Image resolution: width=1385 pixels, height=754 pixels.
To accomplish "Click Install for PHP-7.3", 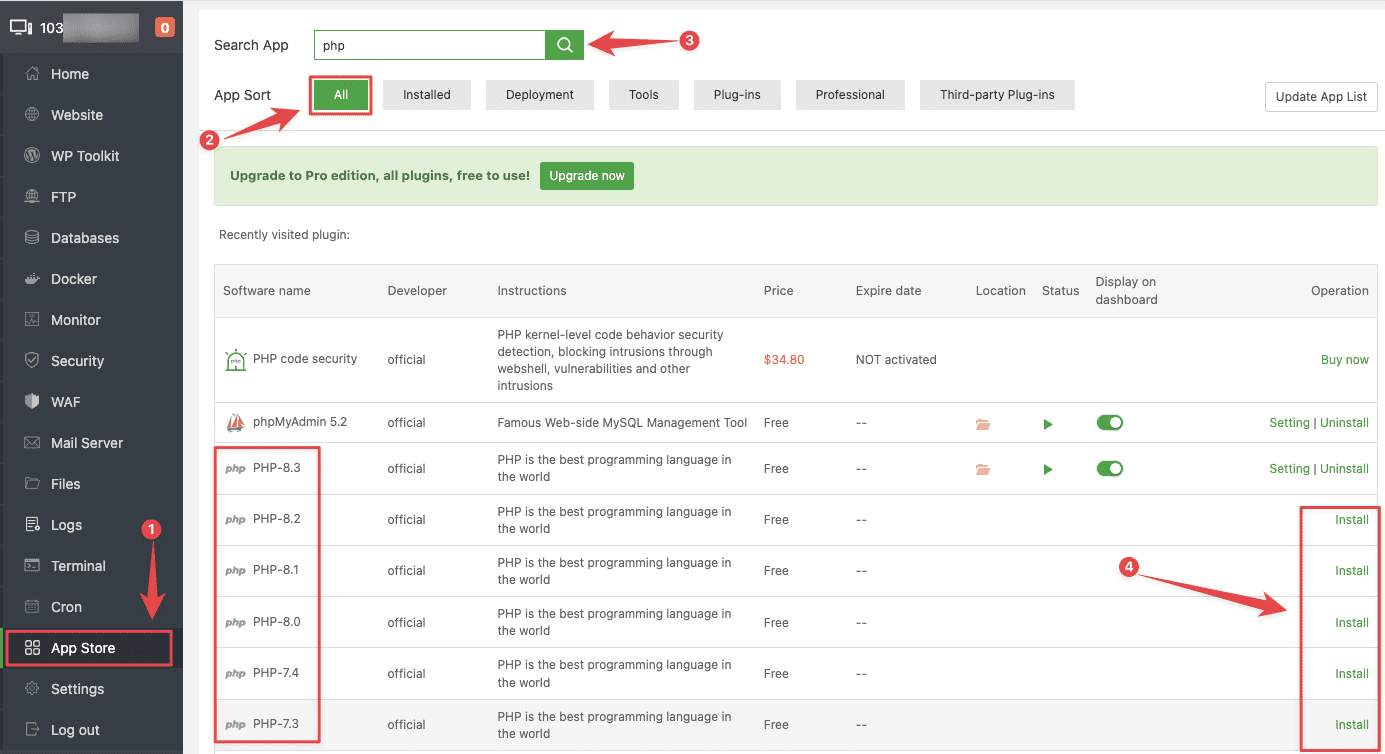I will click(x=1352, y=725).
